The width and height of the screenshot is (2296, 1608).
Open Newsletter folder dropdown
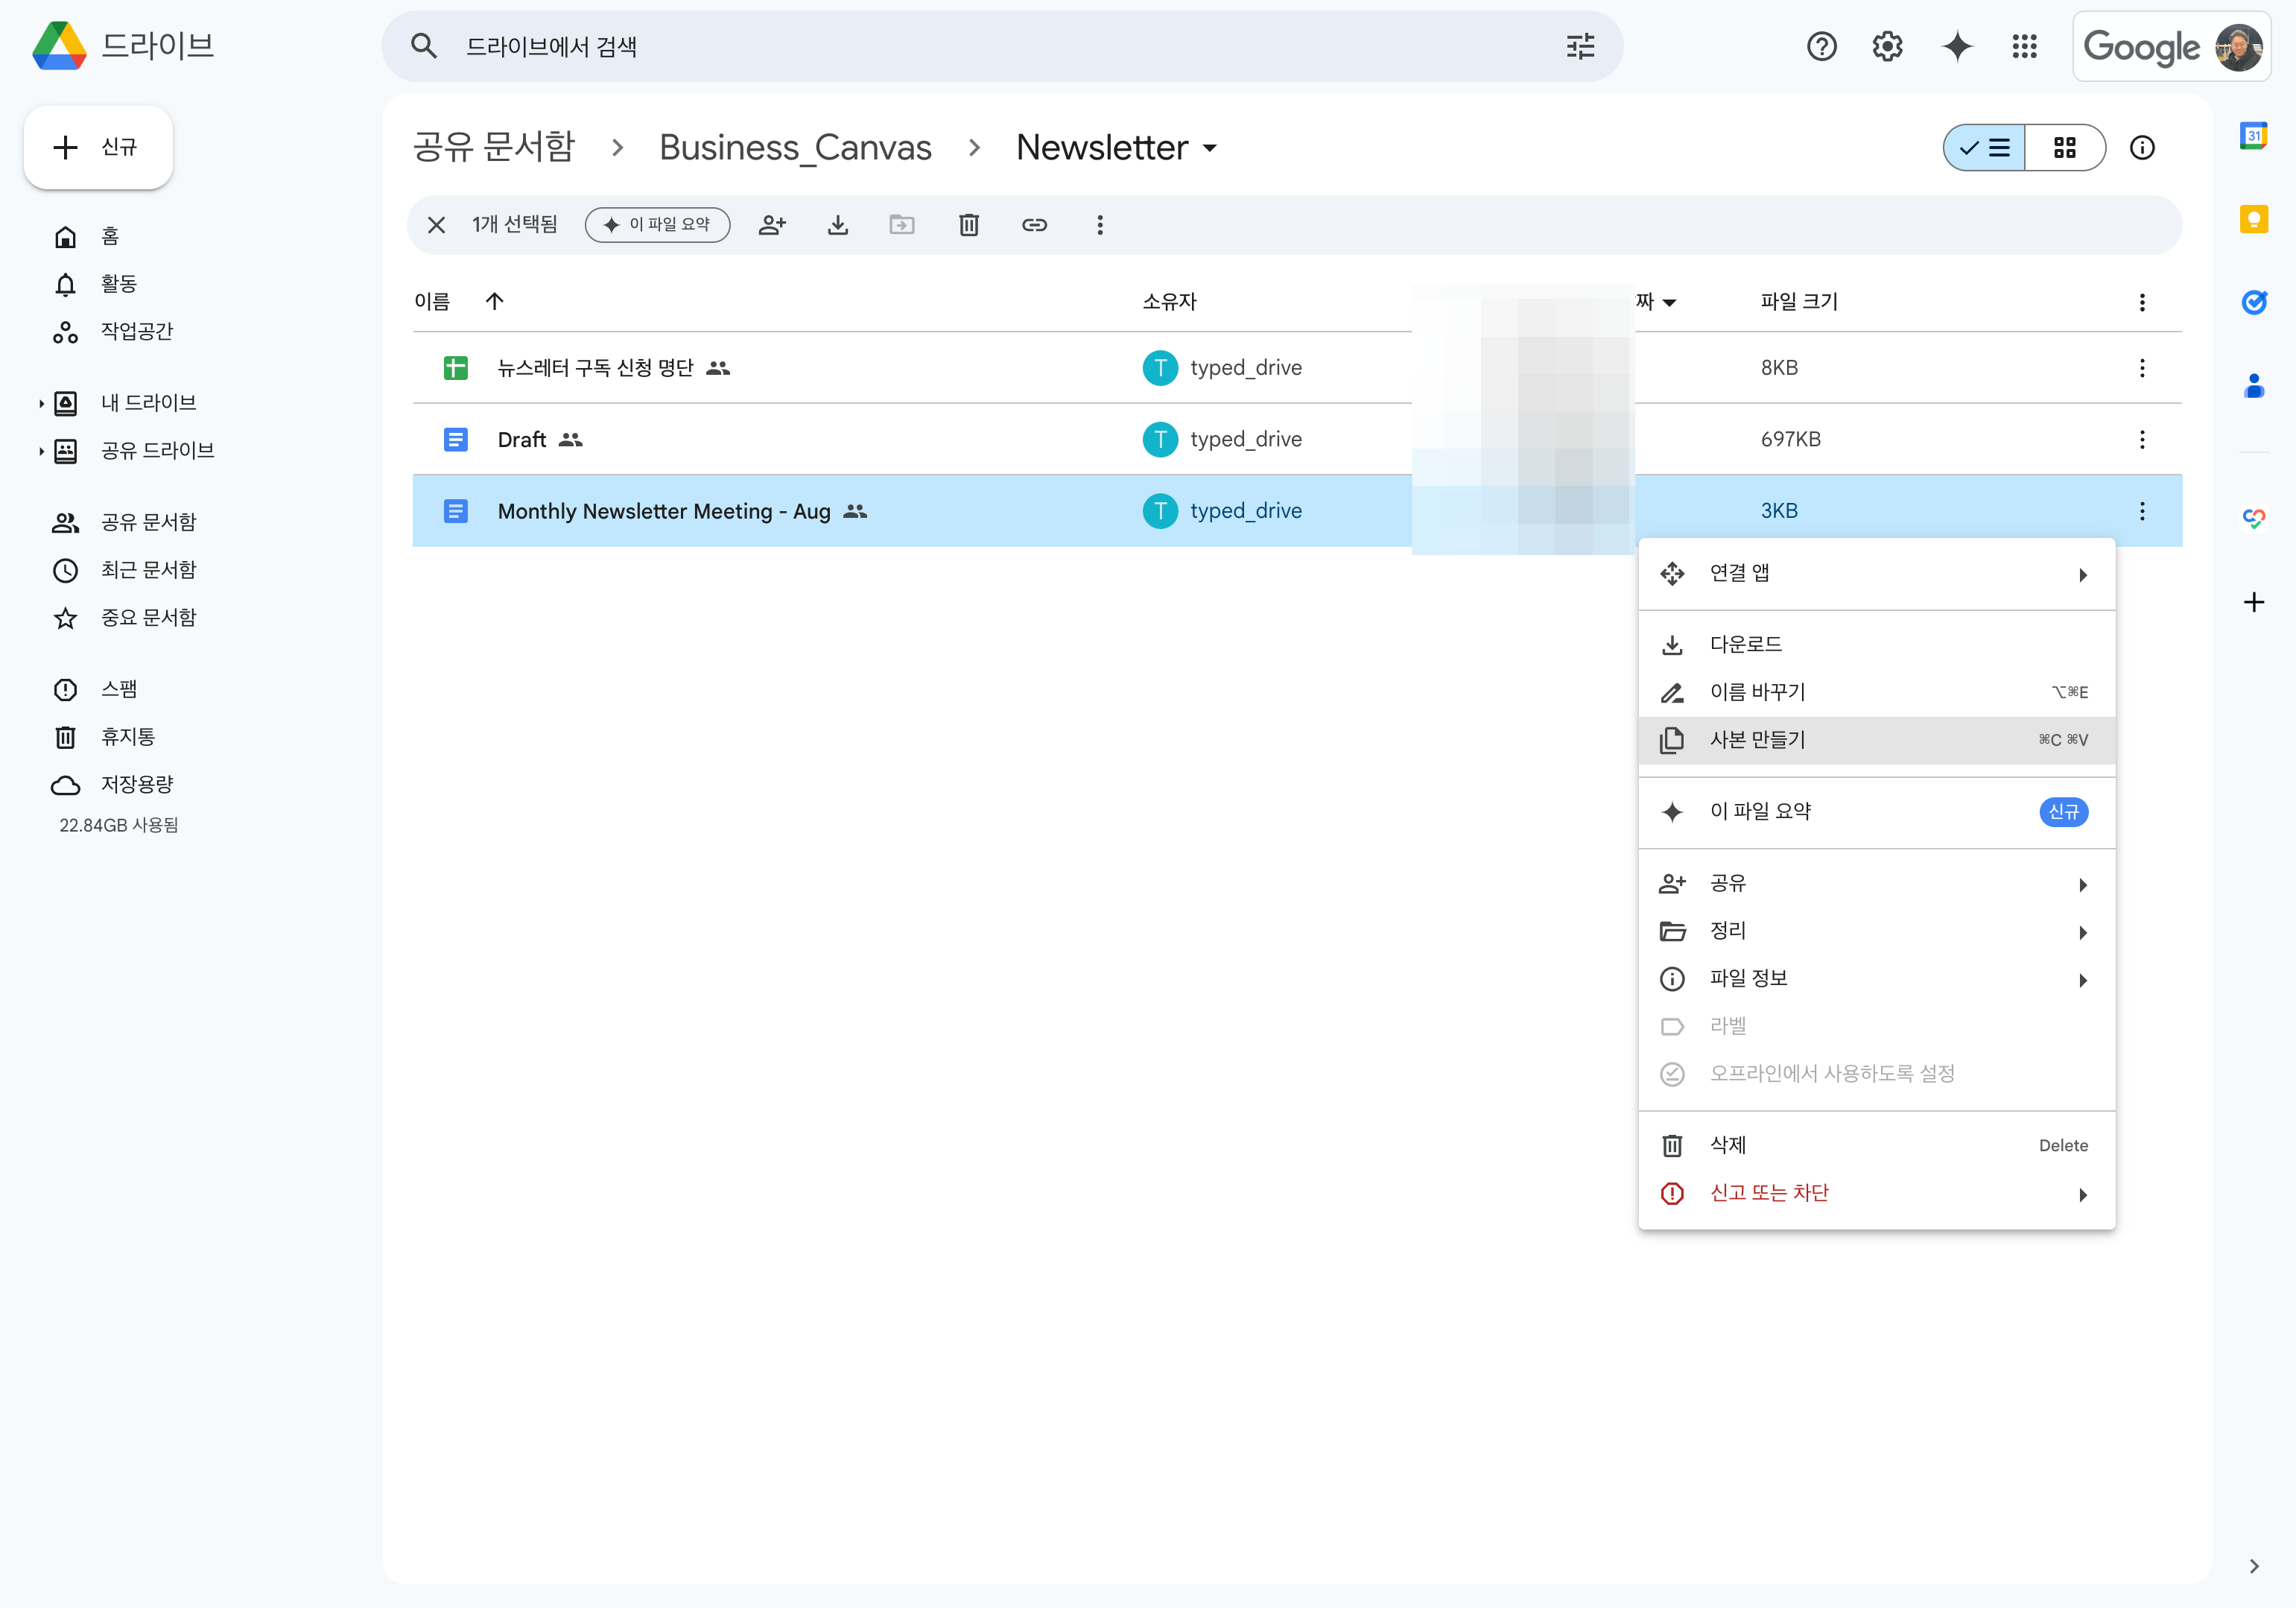click(1210, 148)
